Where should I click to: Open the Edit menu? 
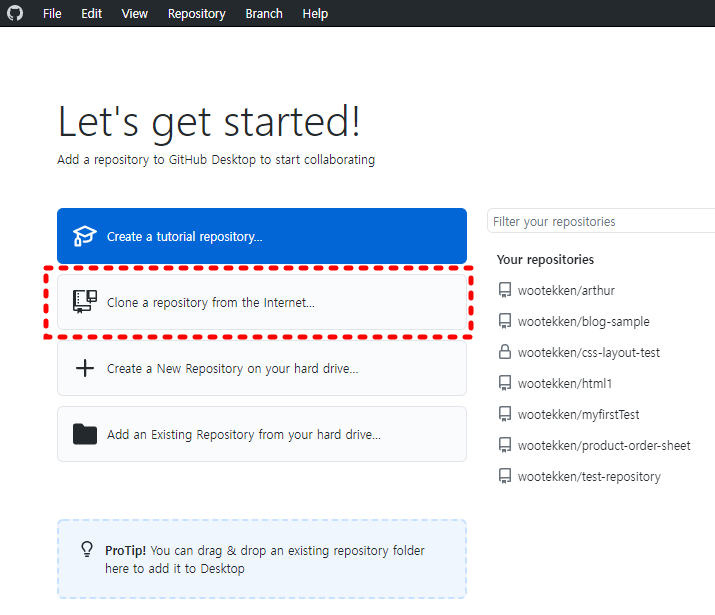(91, 14)
